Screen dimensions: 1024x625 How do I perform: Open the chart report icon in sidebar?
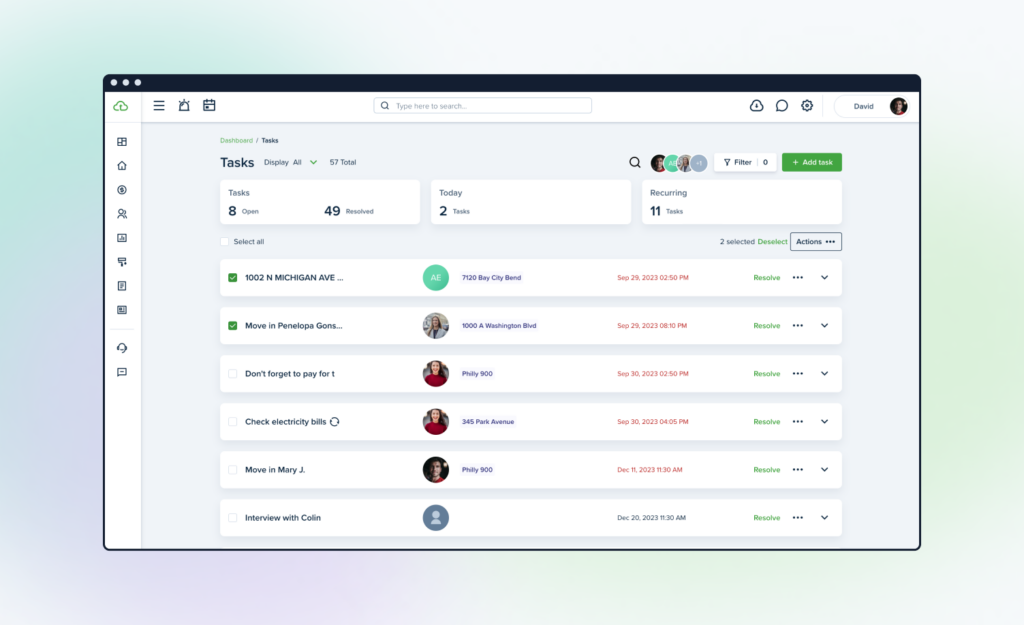pos(122,238)
